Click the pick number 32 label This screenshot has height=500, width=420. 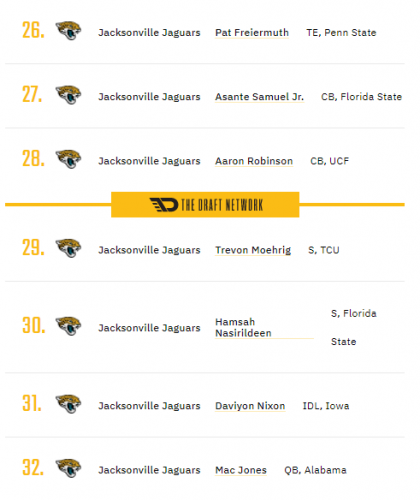pyautogui.click(x=33, y=467)
